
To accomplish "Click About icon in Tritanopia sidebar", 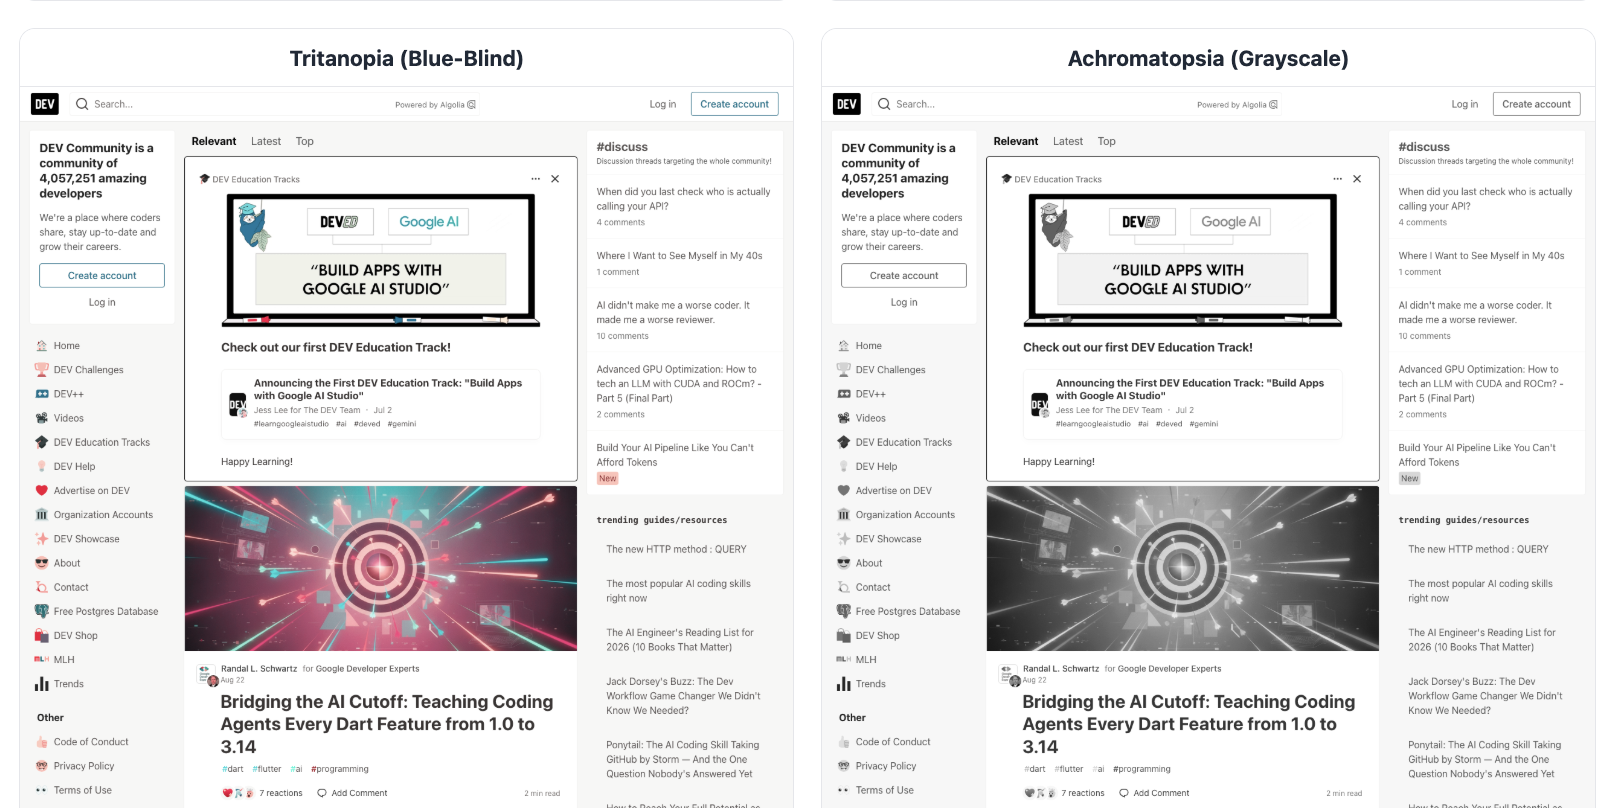I will click(42, 563).
